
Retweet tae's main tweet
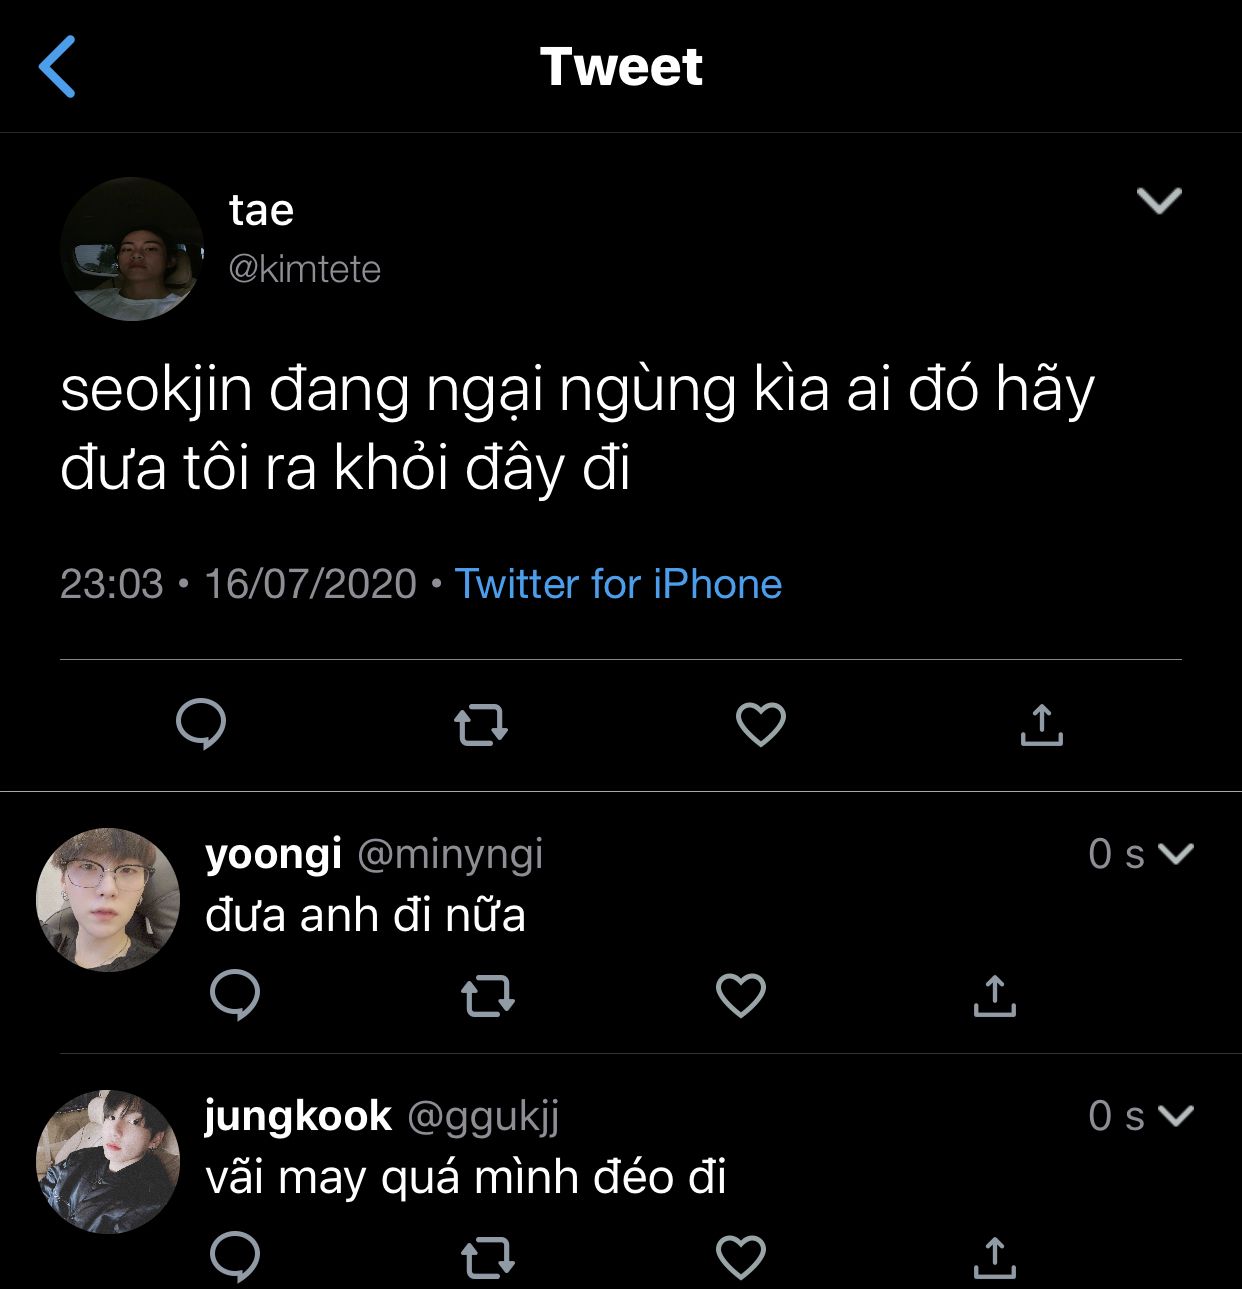click(481, 724)
